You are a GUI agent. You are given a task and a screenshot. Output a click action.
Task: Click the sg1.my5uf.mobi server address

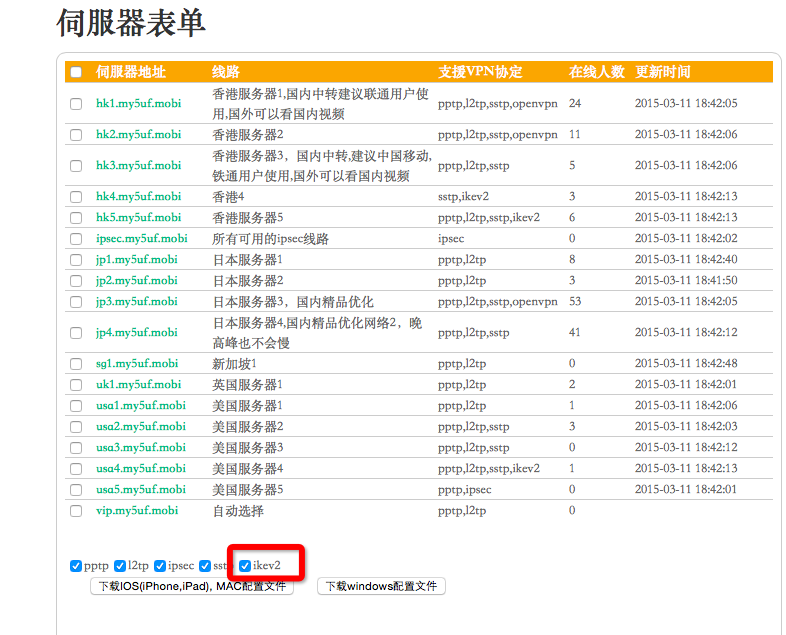137,363
